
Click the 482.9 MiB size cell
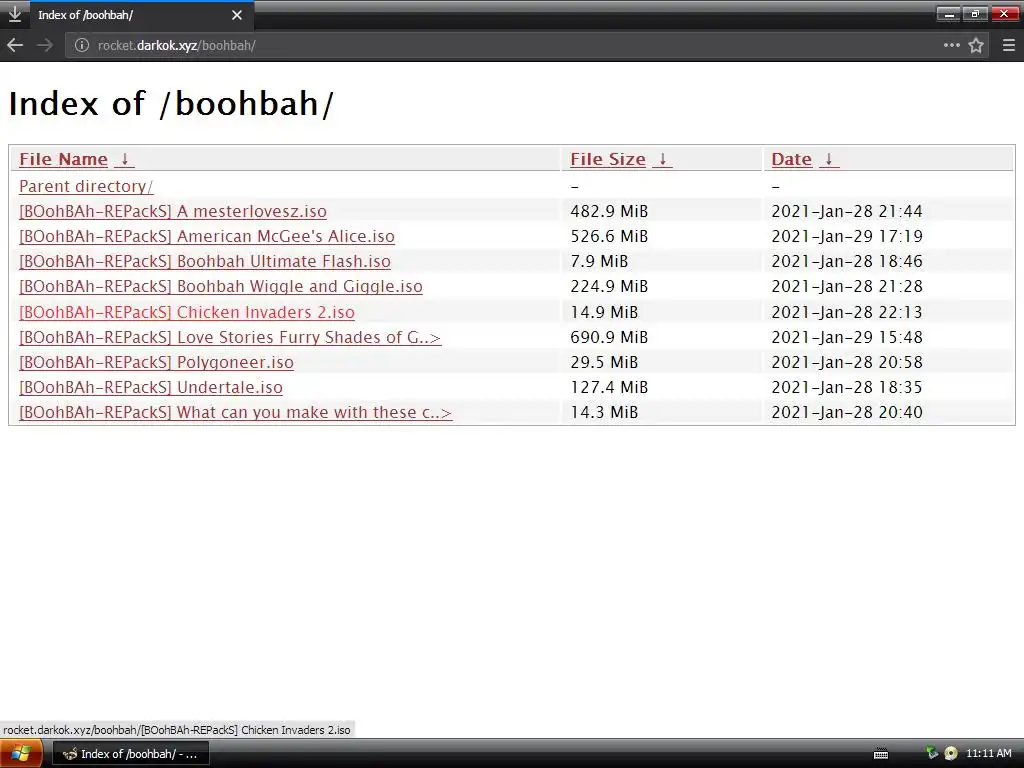pos(609,212)
